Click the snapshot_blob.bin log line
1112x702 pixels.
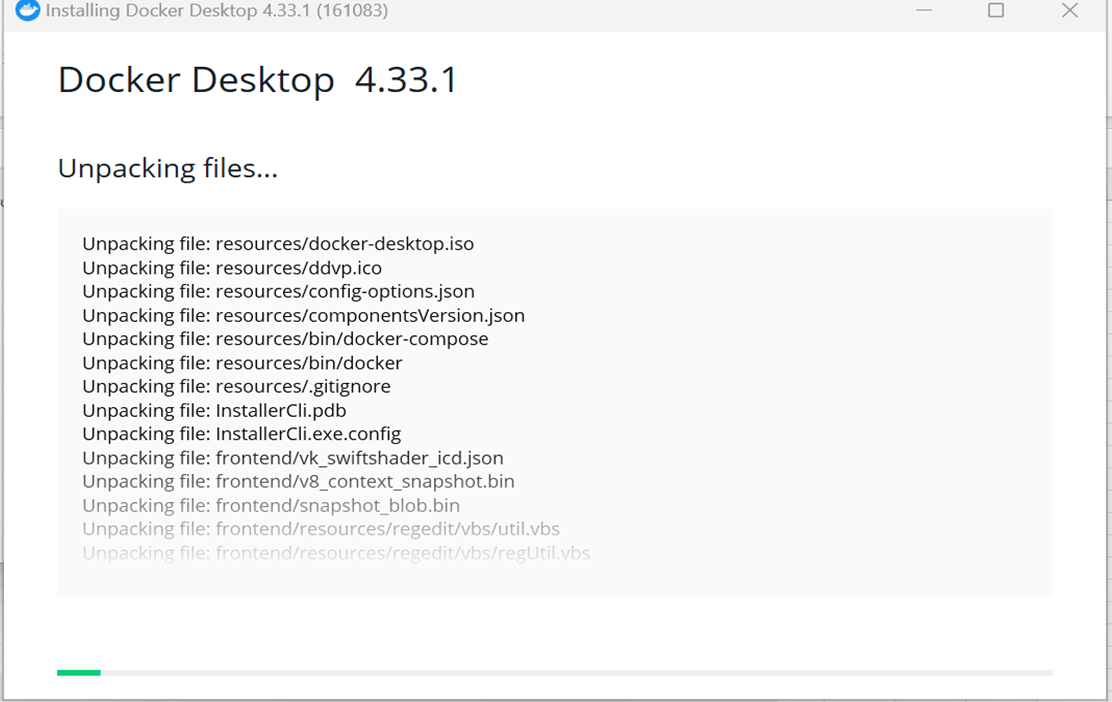(x=270, y=505)
